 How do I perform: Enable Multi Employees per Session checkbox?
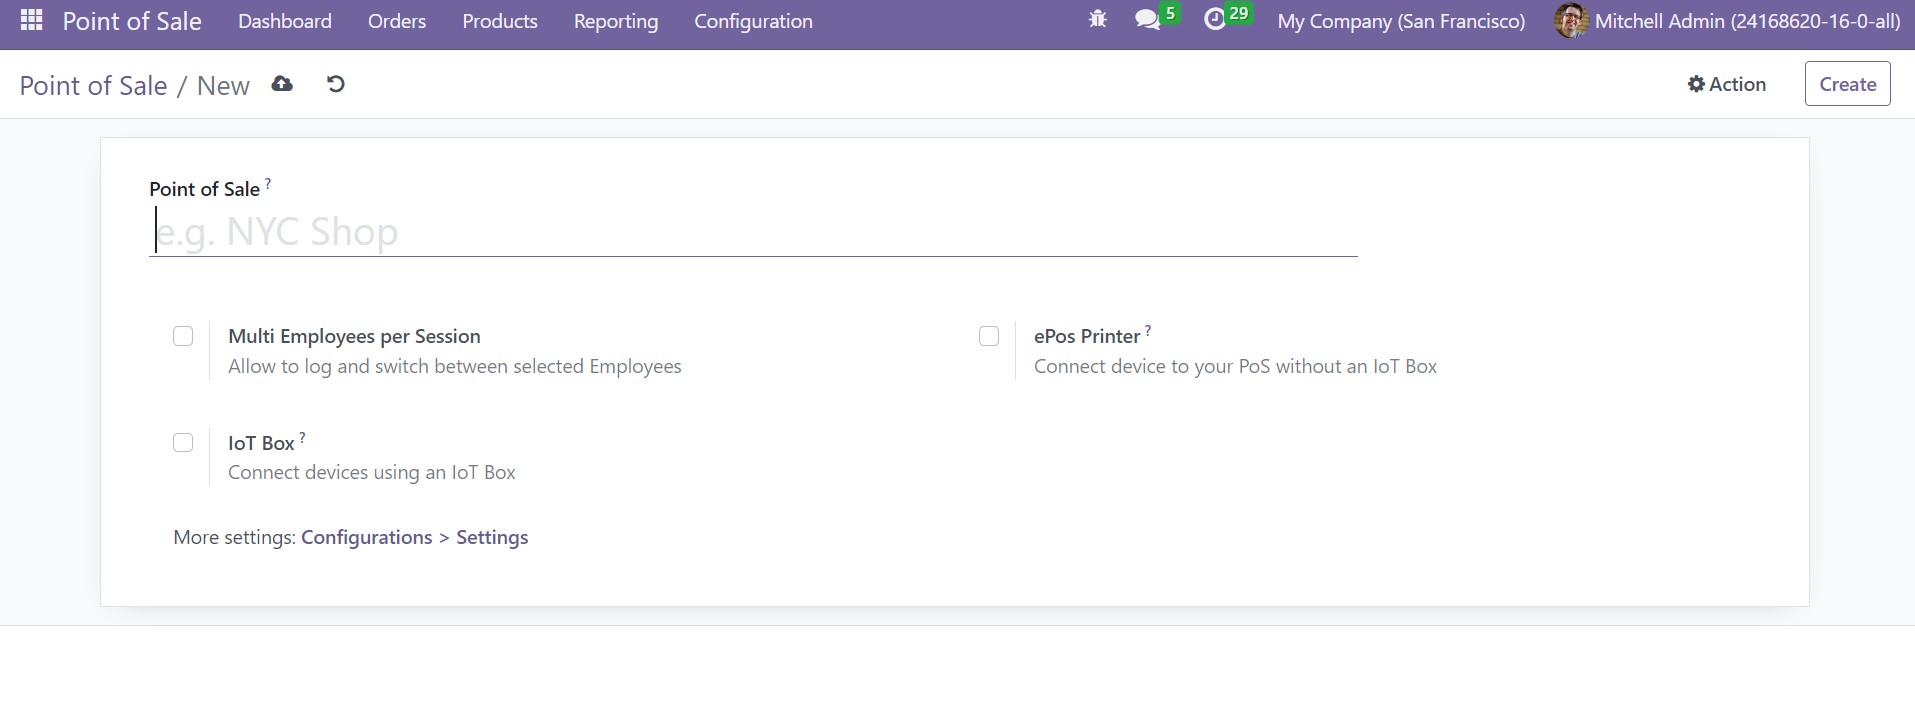pos(183,336)
